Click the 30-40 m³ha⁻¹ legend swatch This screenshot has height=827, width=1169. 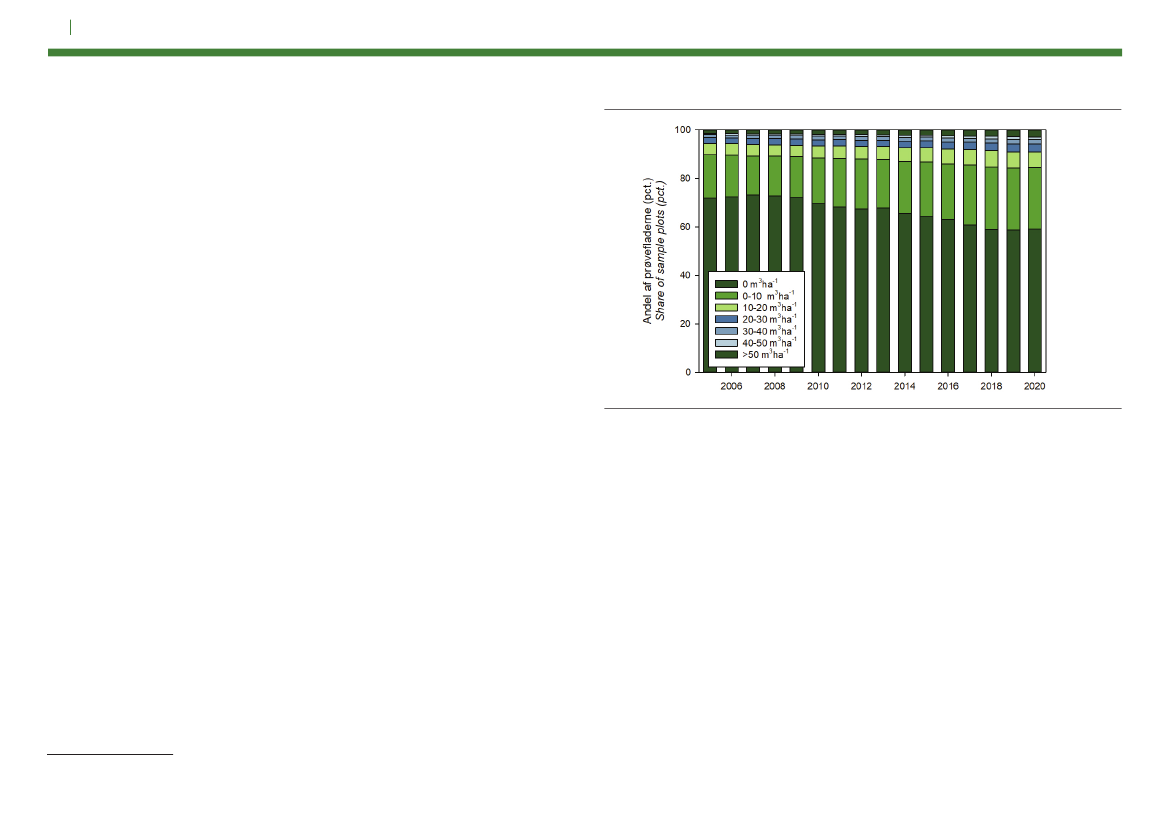[726, 331]
